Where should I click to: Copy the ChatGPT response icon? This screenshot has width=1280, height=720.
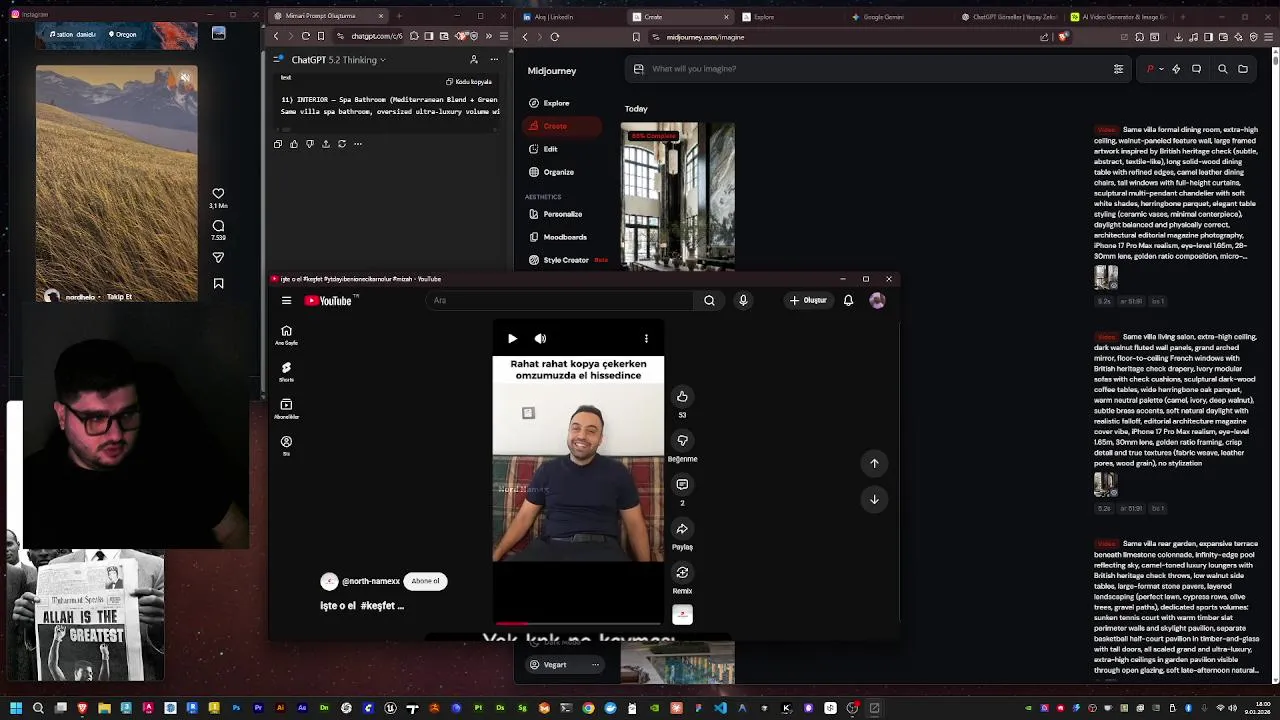coord(278,144)
